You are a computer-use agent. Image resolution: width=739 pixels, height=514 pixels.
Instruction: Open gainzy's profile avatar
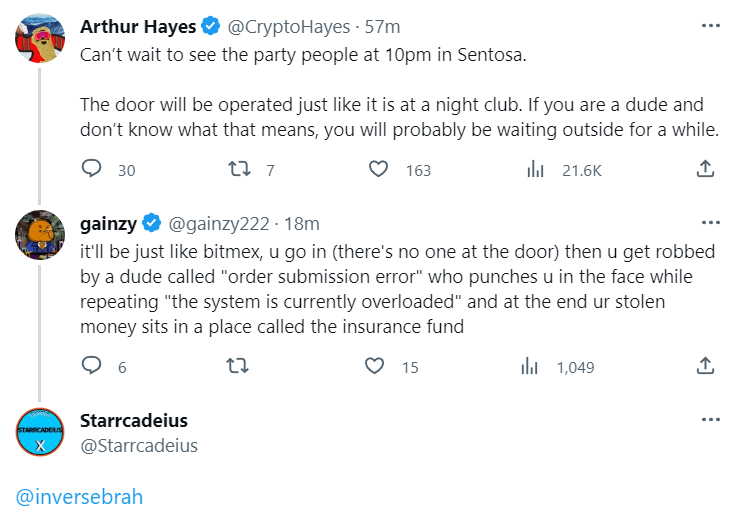pyautogui.click(x=41, y=236)
